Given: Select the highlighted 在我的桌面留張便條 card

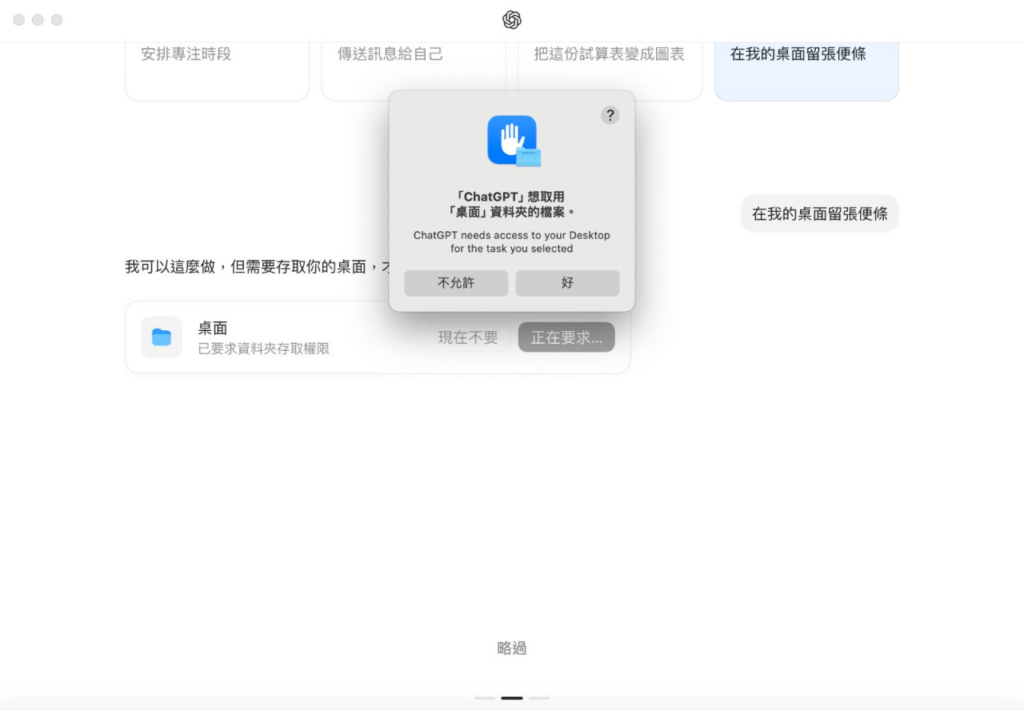Looking at the screenshot, I should [x=807, y=71].
